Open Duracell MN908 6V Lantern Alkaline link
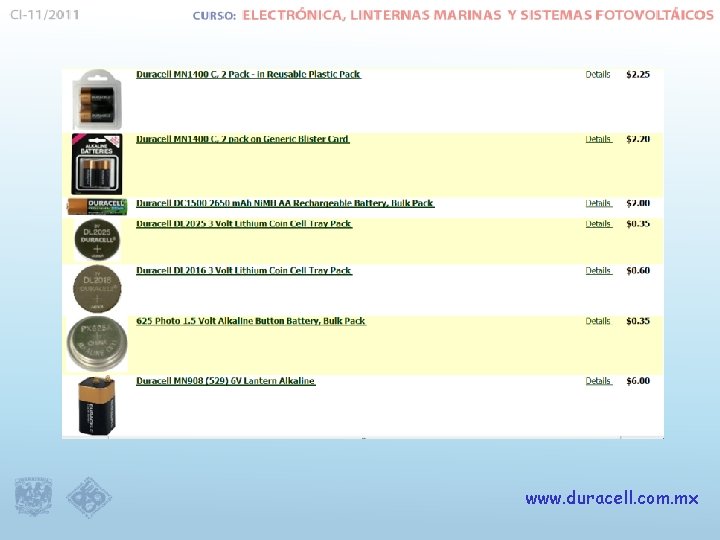 pyautogui.click(x=225, y=381)
